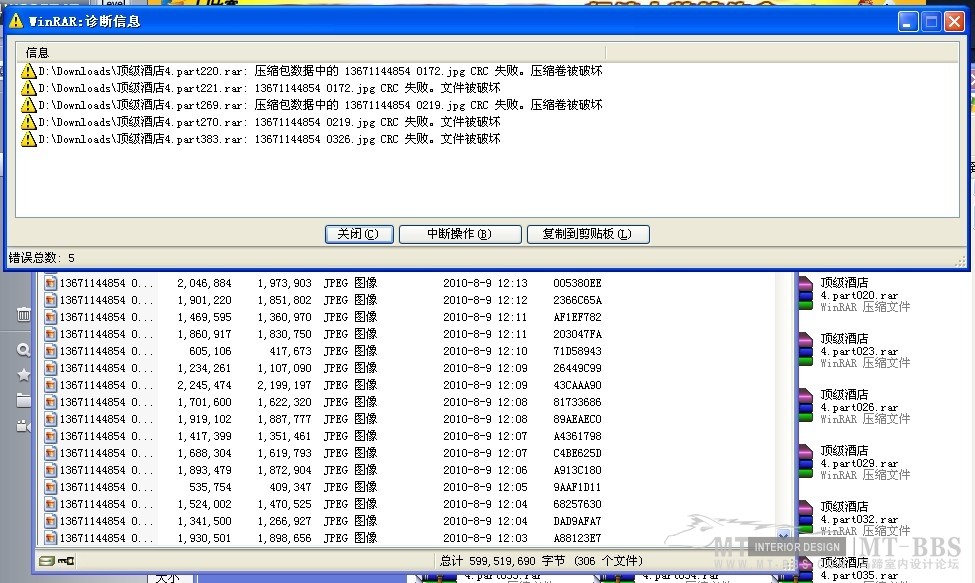Click the JPEG file icon for the 605,106 row

point(50,351)
